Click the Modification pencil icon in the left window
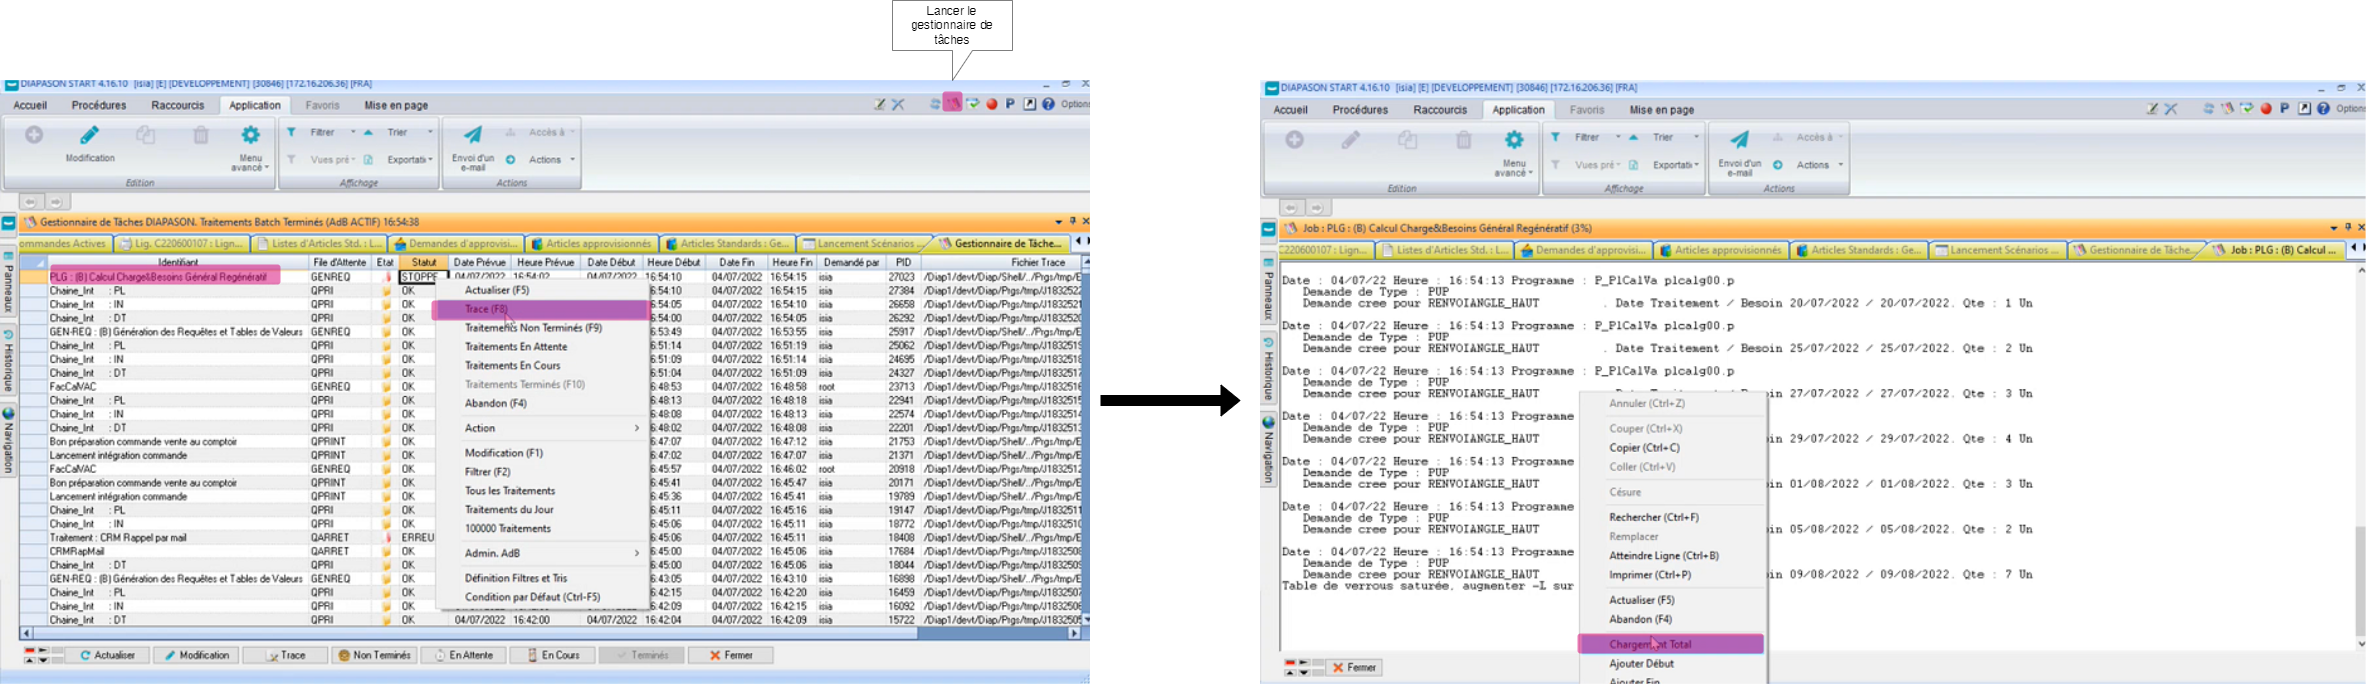2367x685 pixels. click(x=90, y=136)
